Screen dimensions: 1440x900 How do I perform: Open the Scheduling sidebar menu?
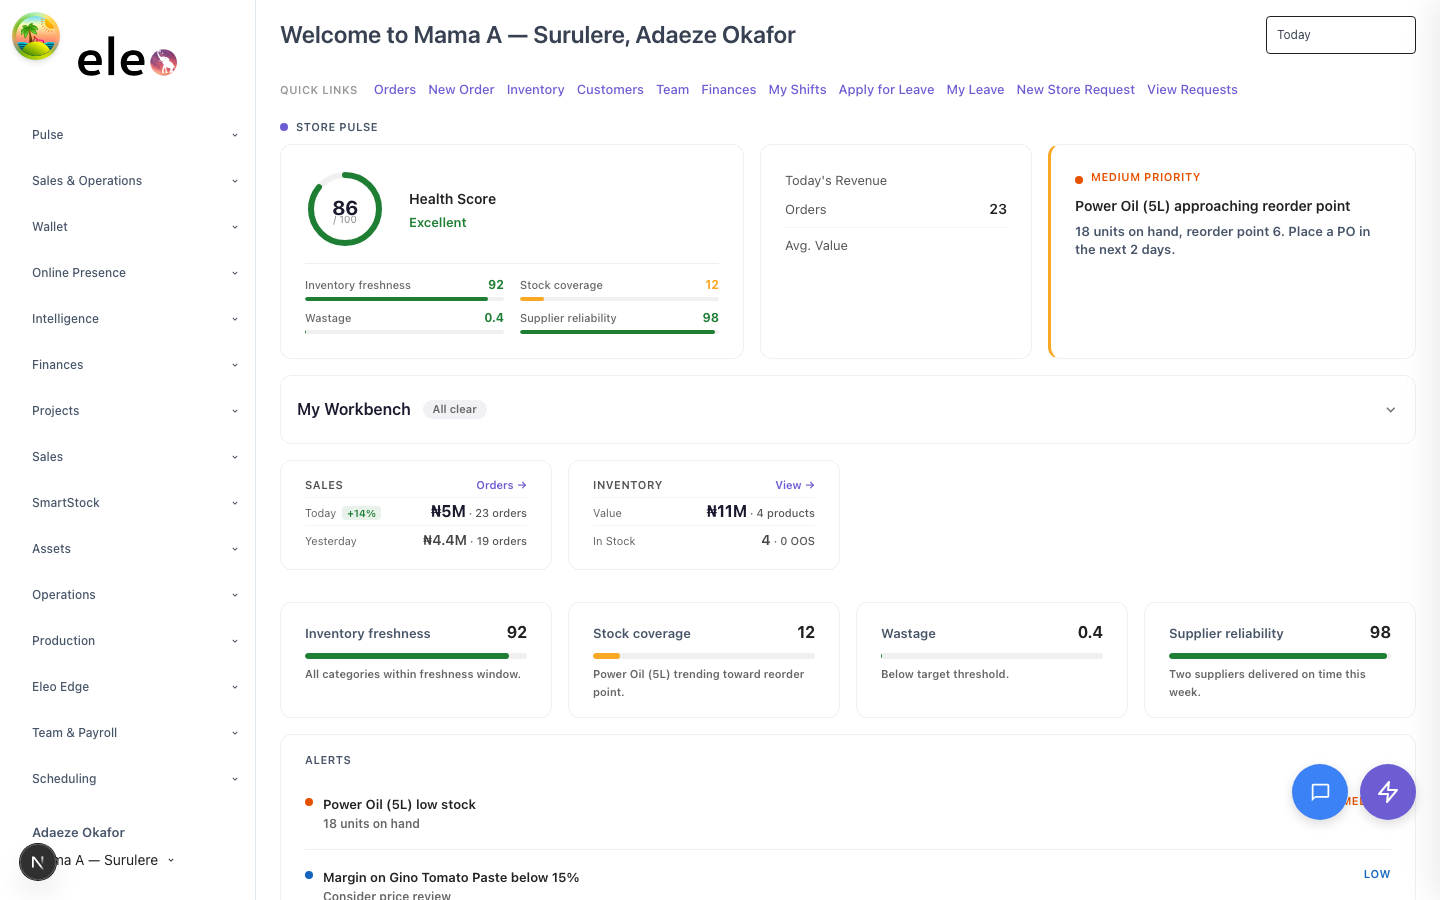point(135,779)
